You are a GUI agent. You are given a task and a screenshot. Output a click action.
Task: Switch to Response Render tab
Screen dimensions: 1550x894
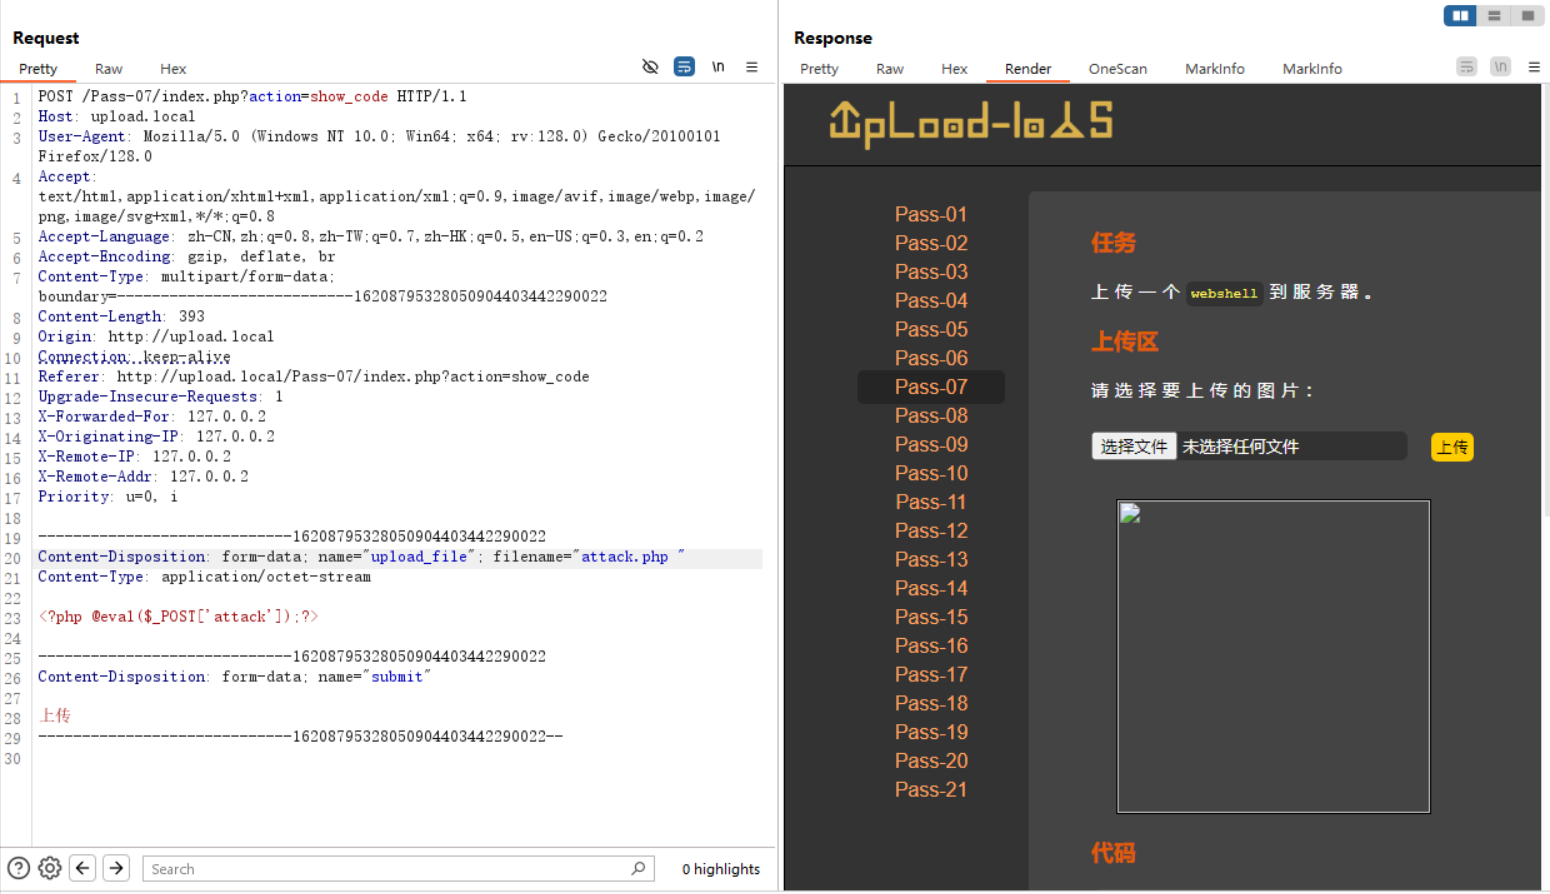click(x=1028, y=69)
